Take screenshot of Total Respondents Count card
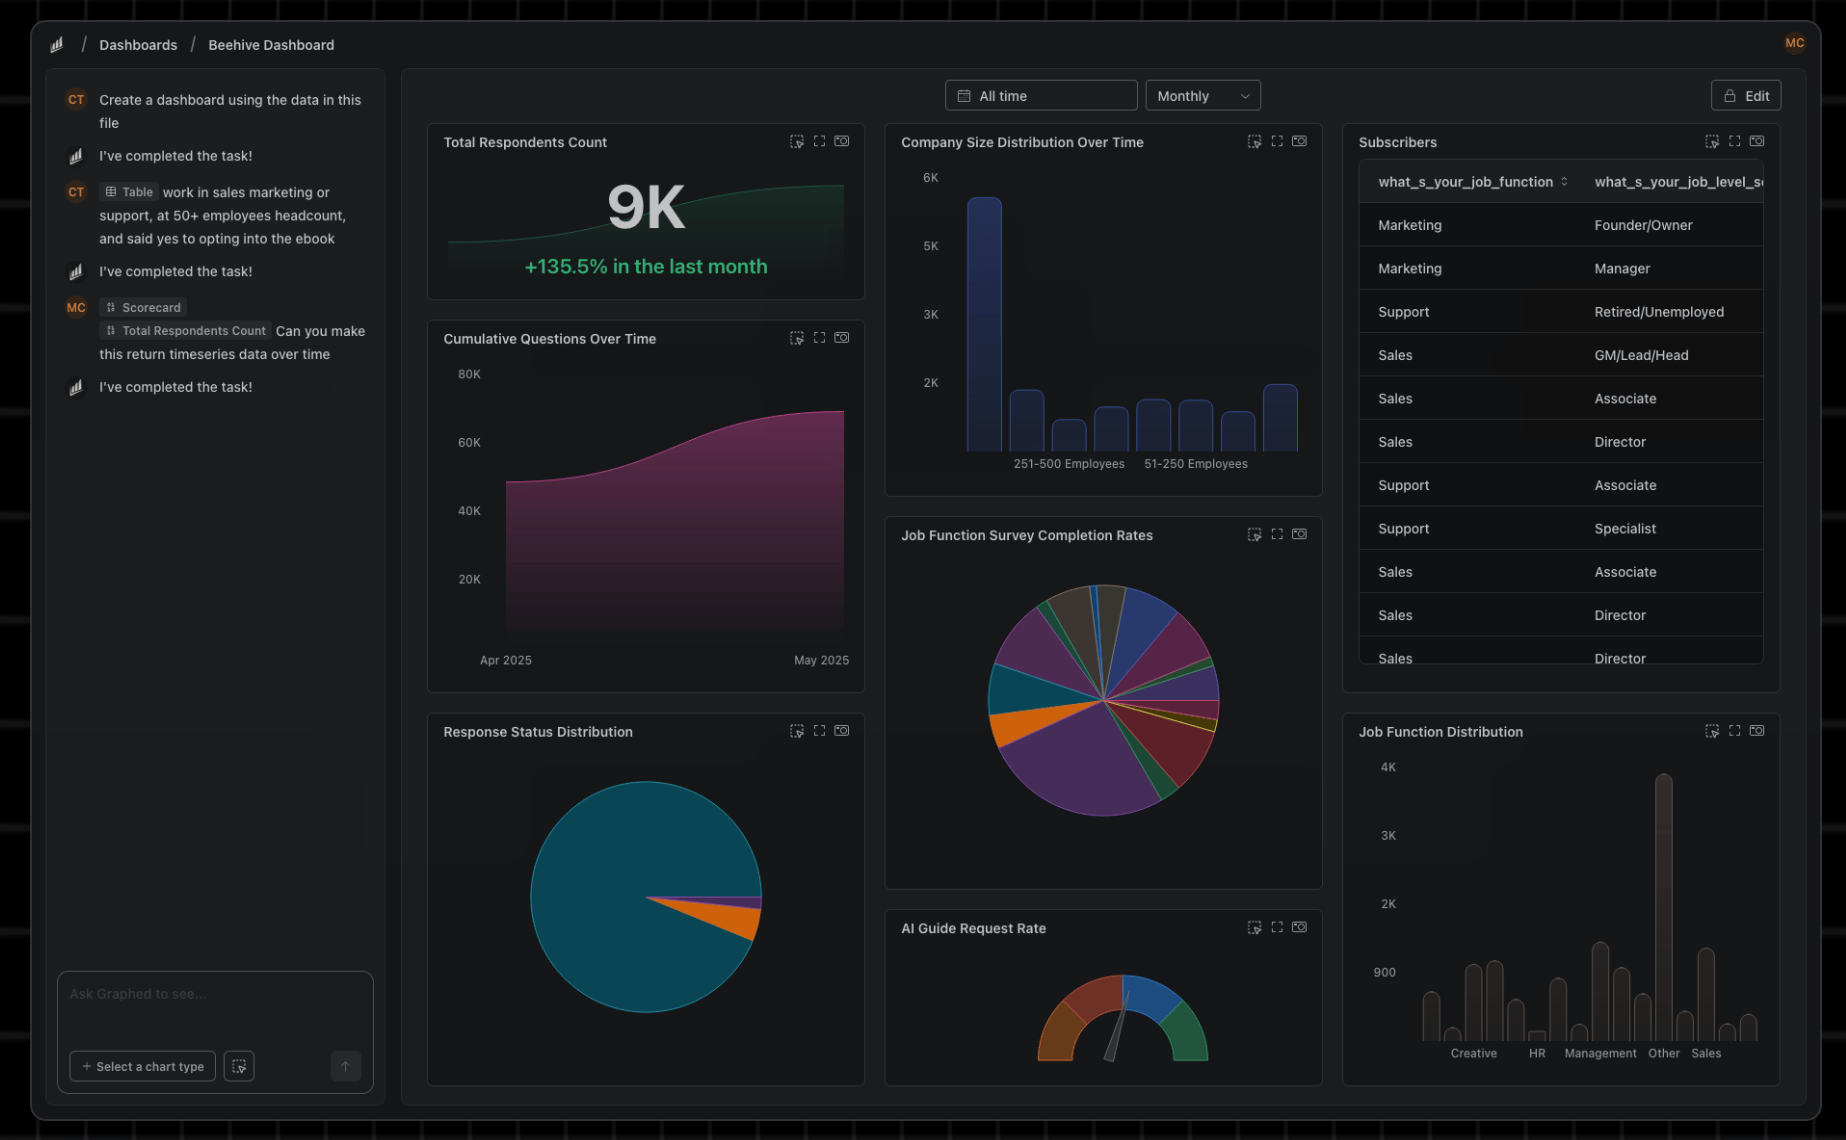1846x1140 pixels. [x=842, y=141]
